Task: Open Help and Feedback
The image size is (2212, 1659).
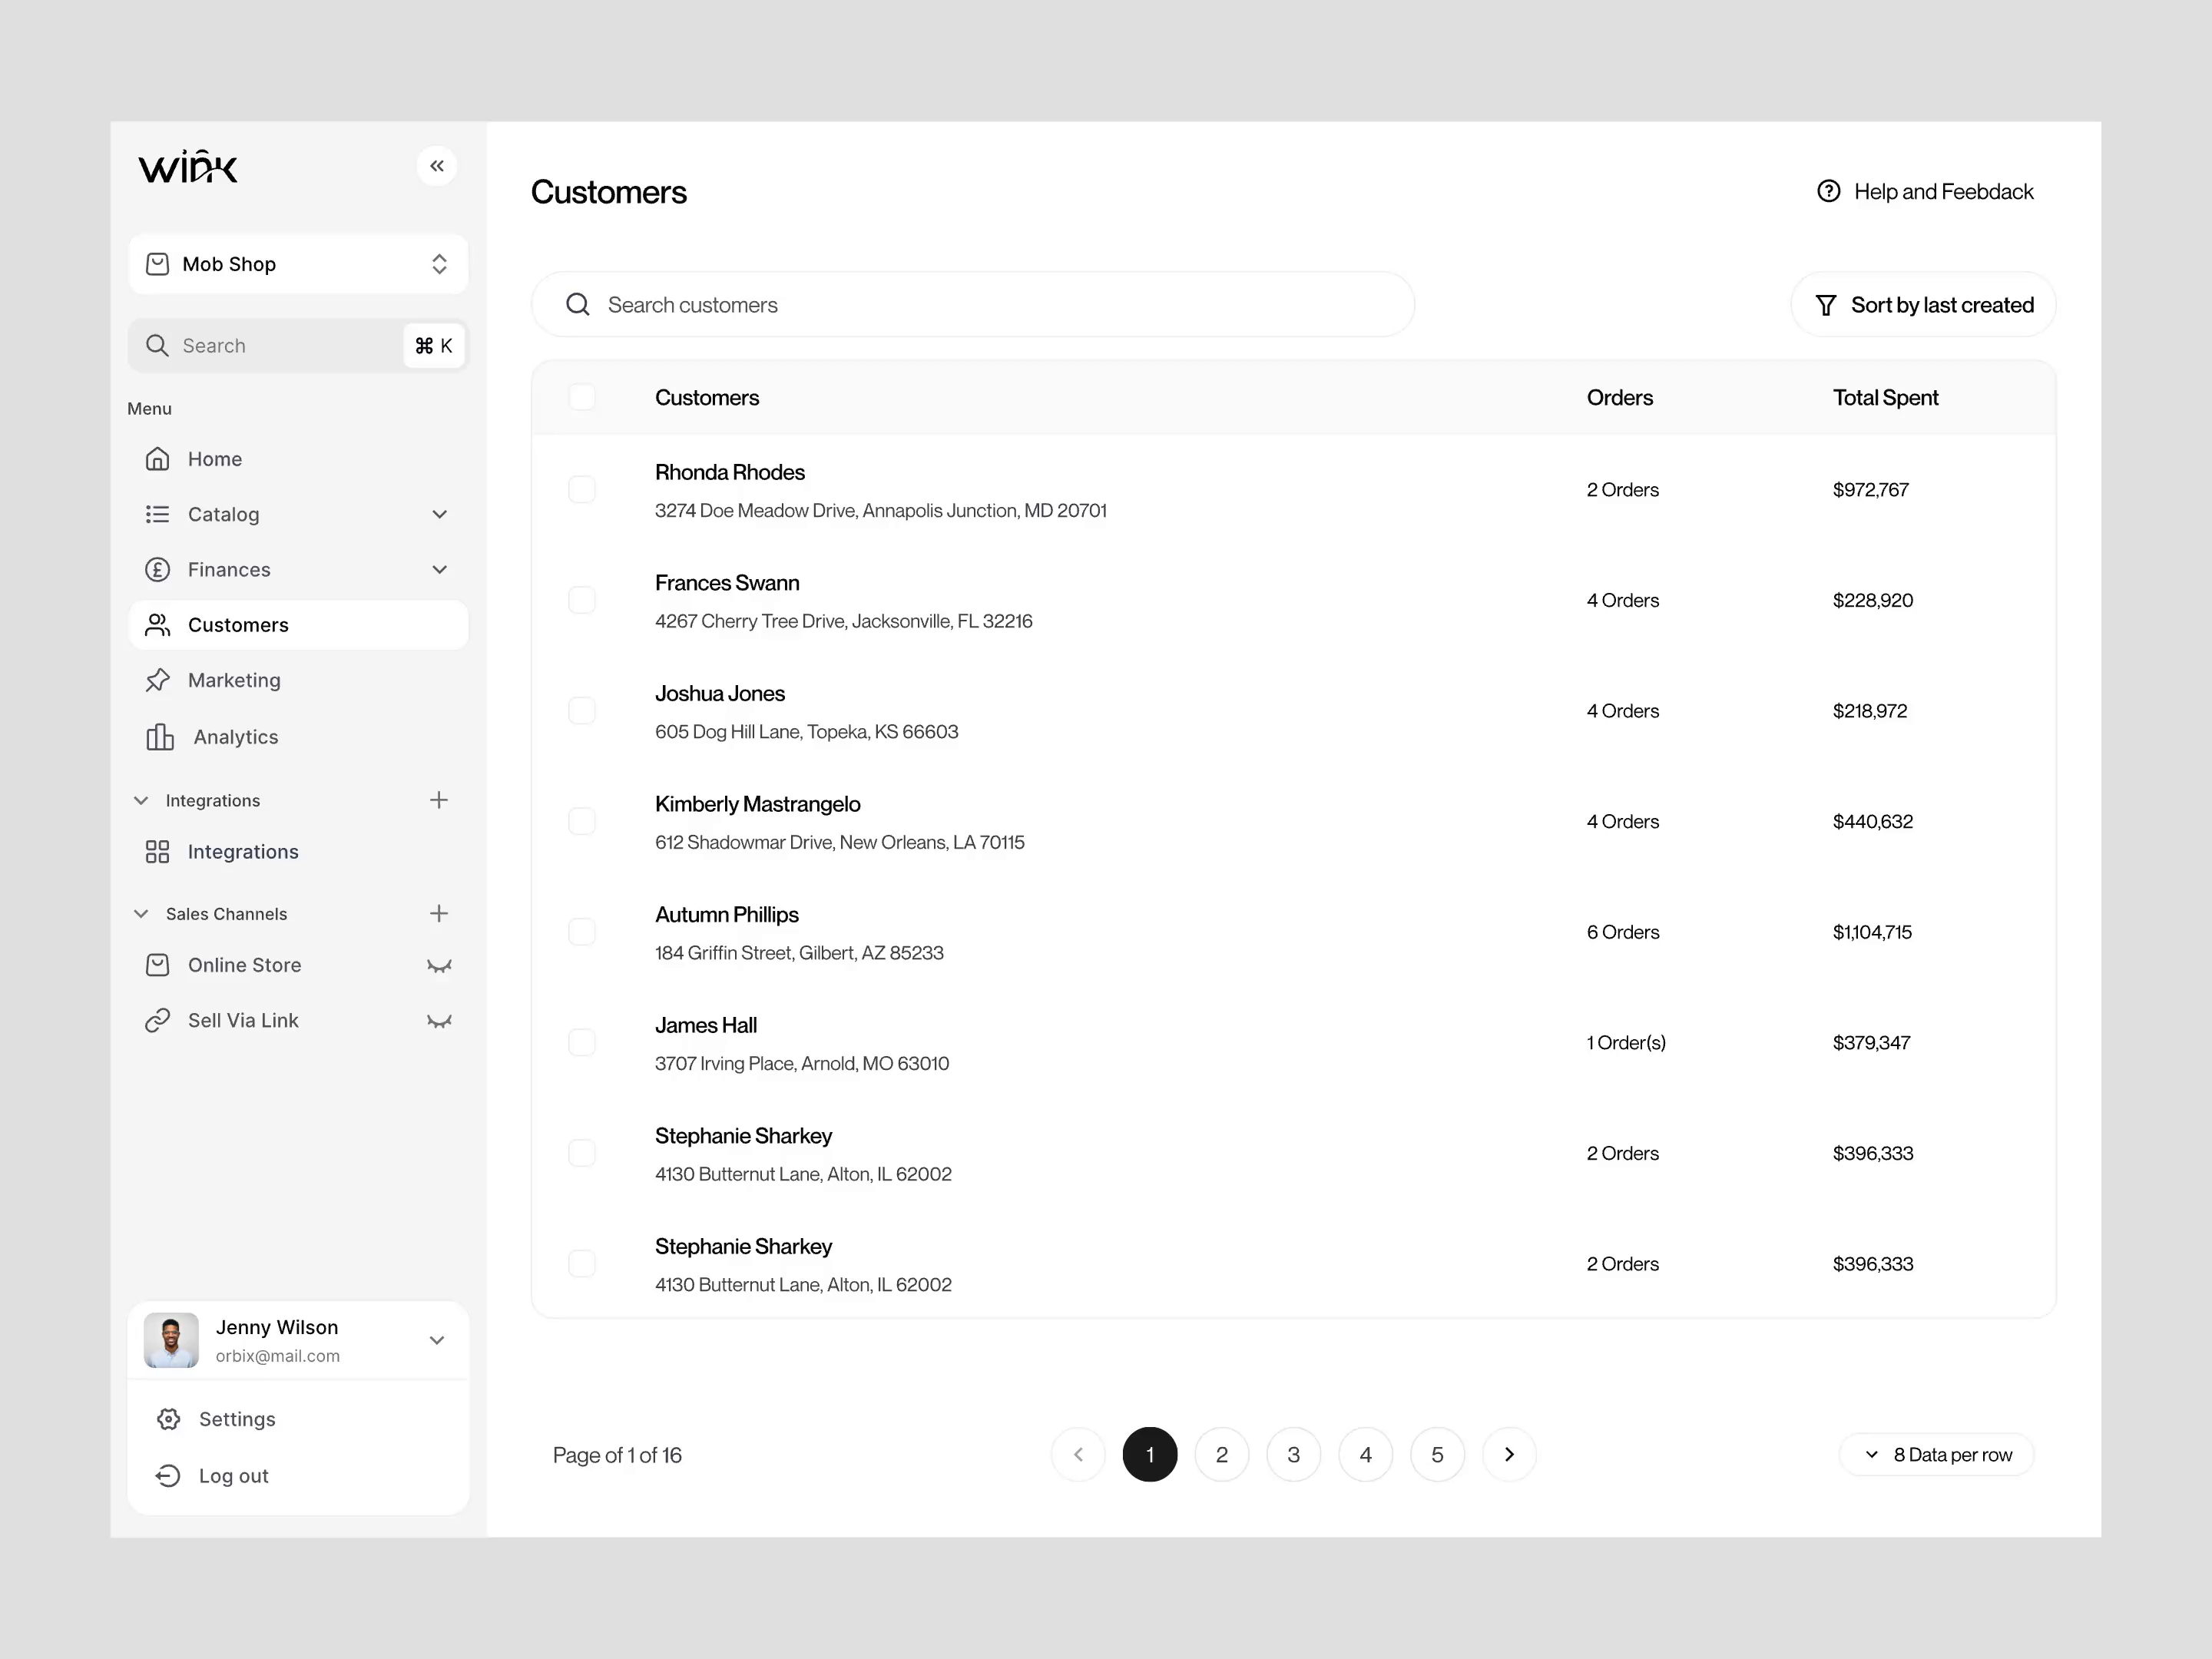Action: click(1925, 191)
